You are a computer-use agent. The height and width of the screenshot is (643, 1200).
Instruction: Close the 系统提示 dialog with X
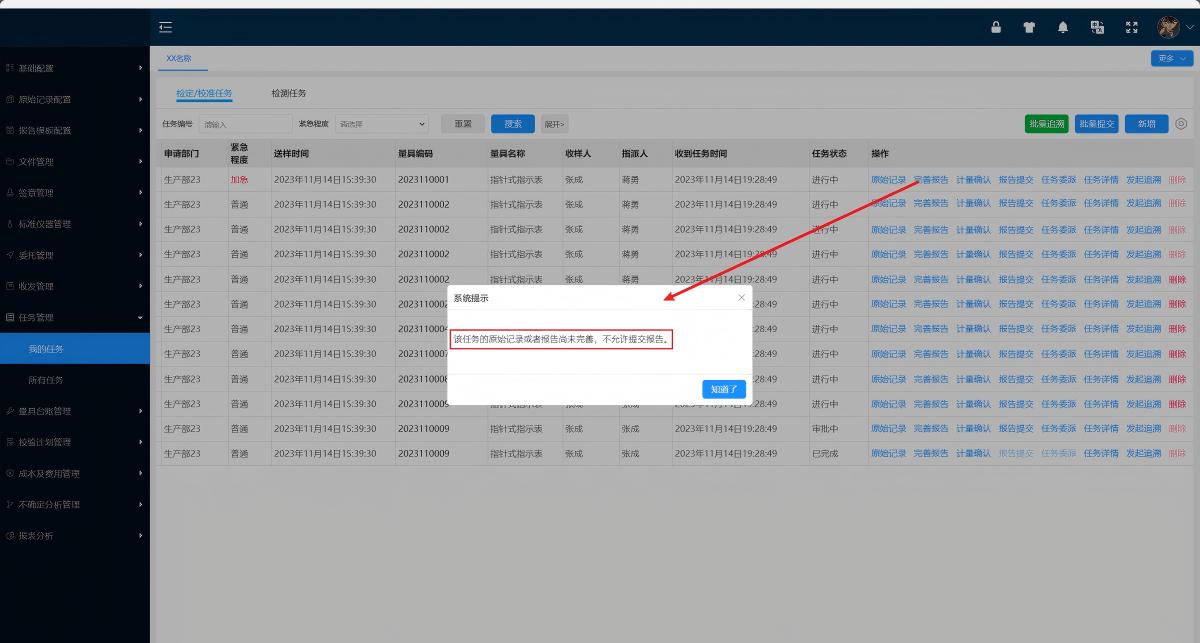(x=741, y=297)
